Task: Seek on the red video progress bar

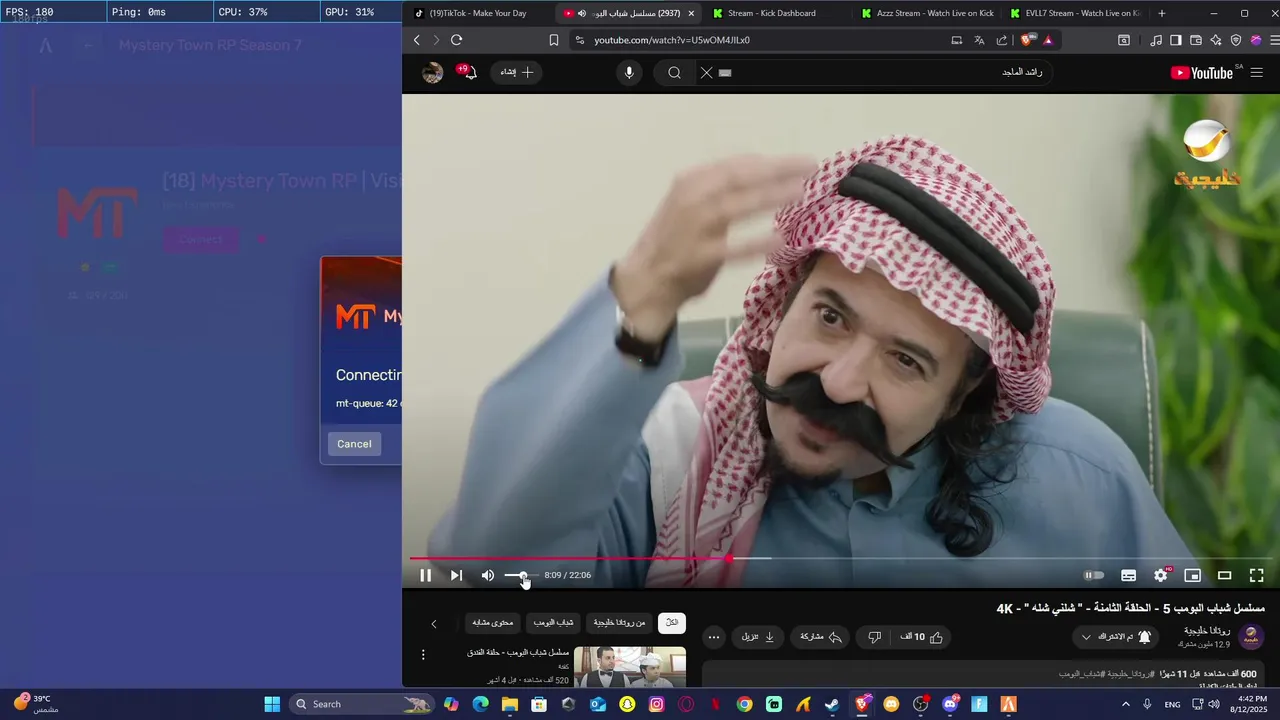Action: pyautogui.click(x=840, y=558)
